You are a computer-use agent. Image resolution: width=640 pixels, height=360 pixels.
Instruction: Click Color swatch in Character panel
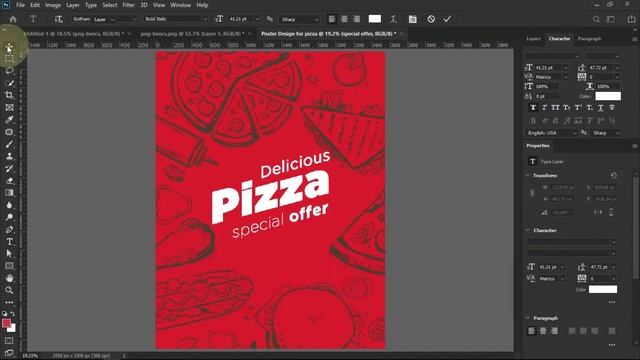(608, 96)
